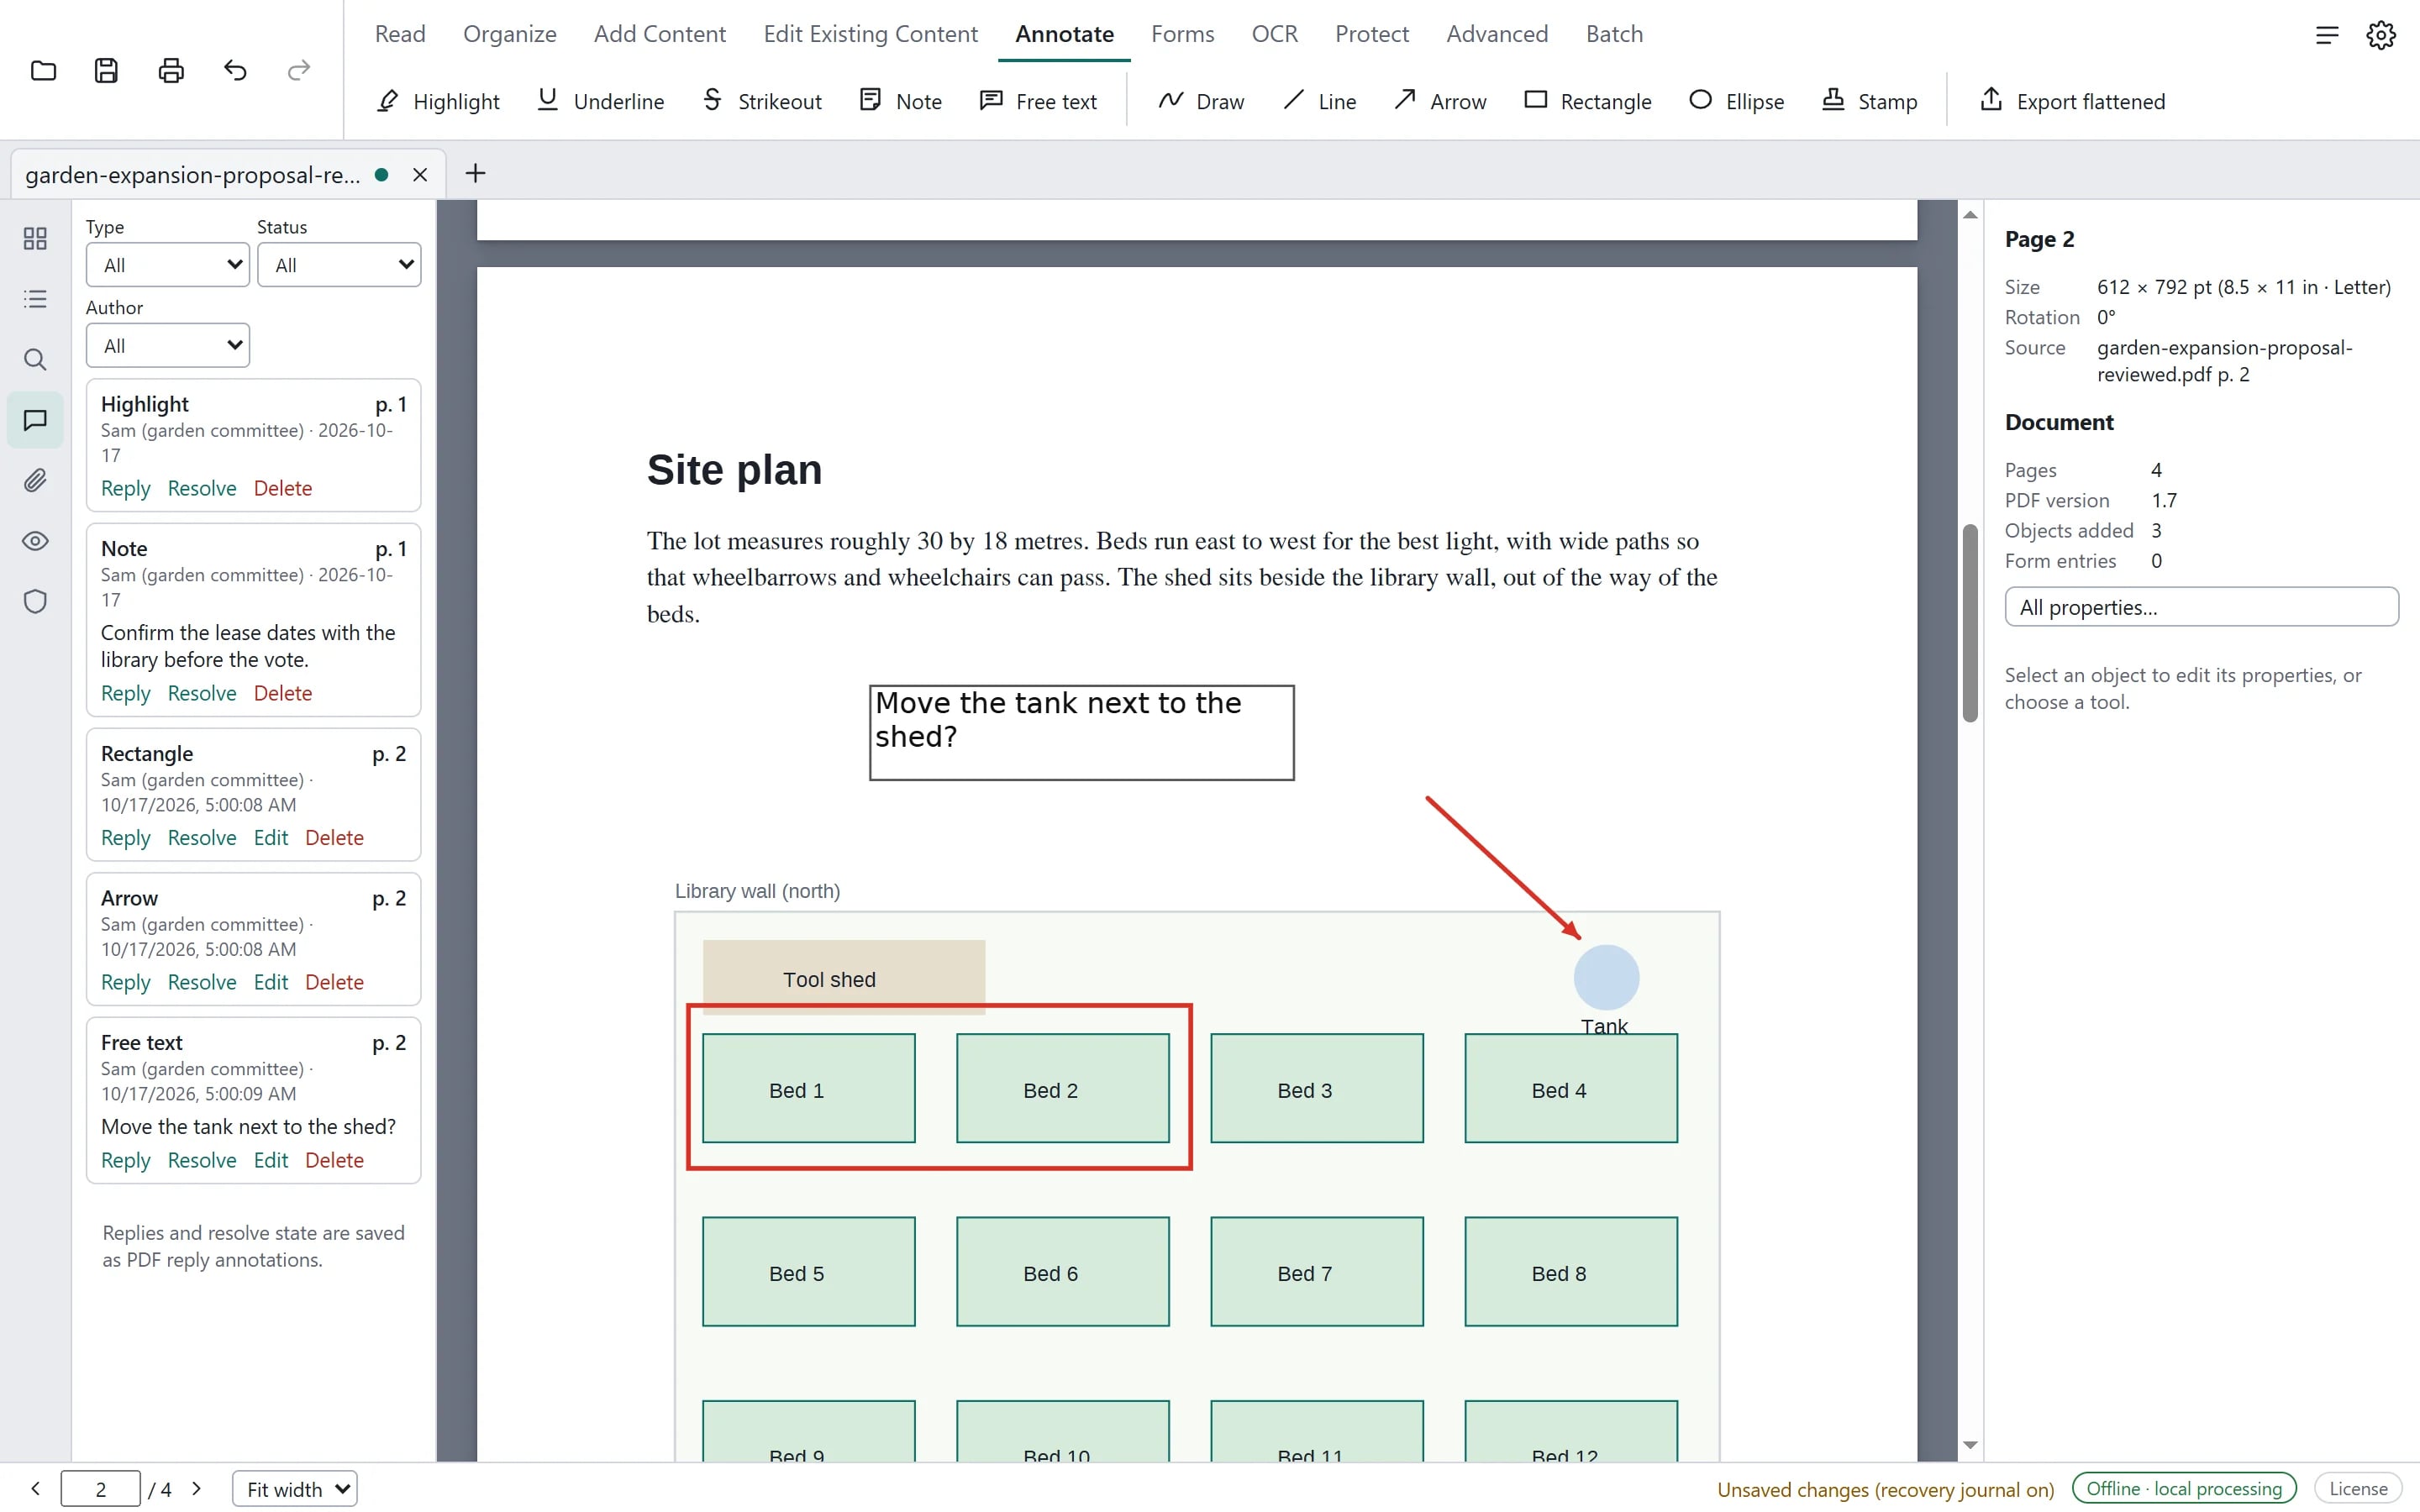The width and height of the screenshot is (2420, 1512).
Task: Choose the Line tool
Action: tap(1319, 101)
